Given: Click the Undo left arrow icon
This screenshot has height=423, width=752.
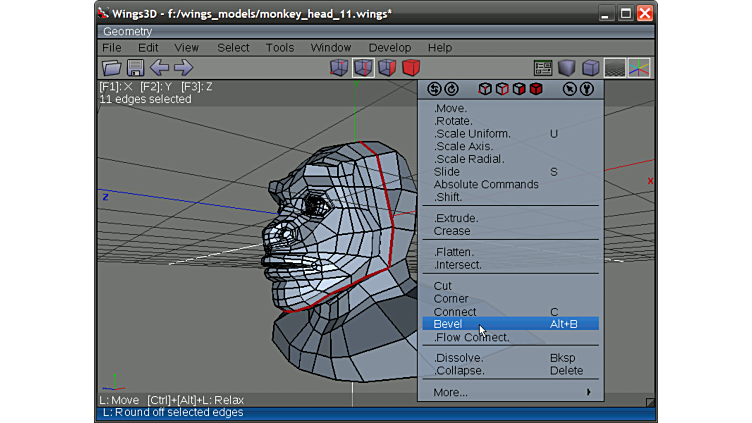Looking at the screenshot, I should coord(159,68).
